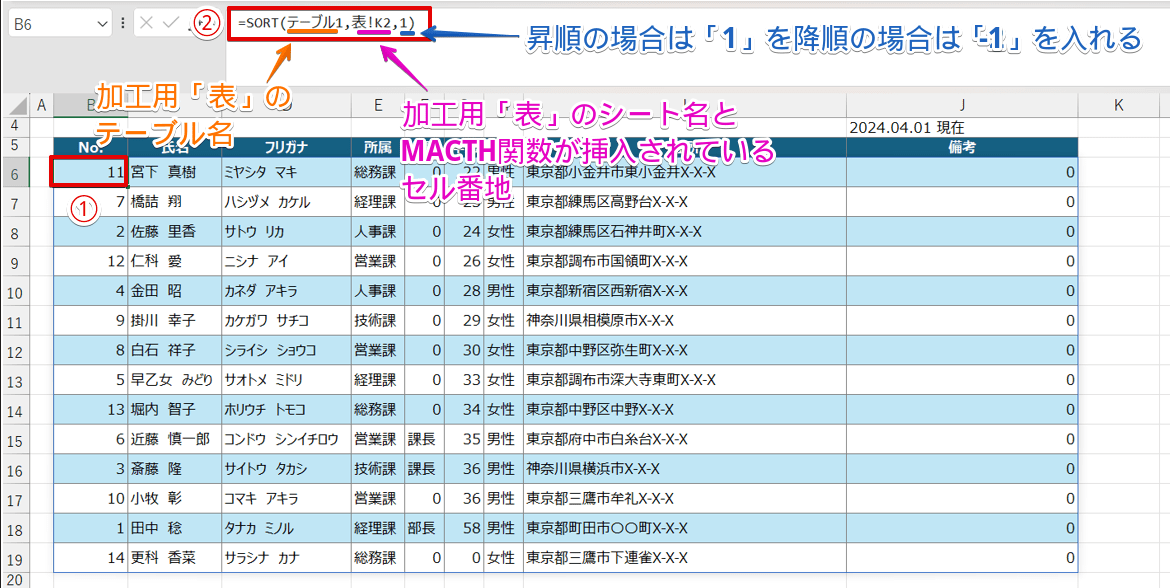
Task: Select cell B6 containing 11
Action: [x=90, y=173]
